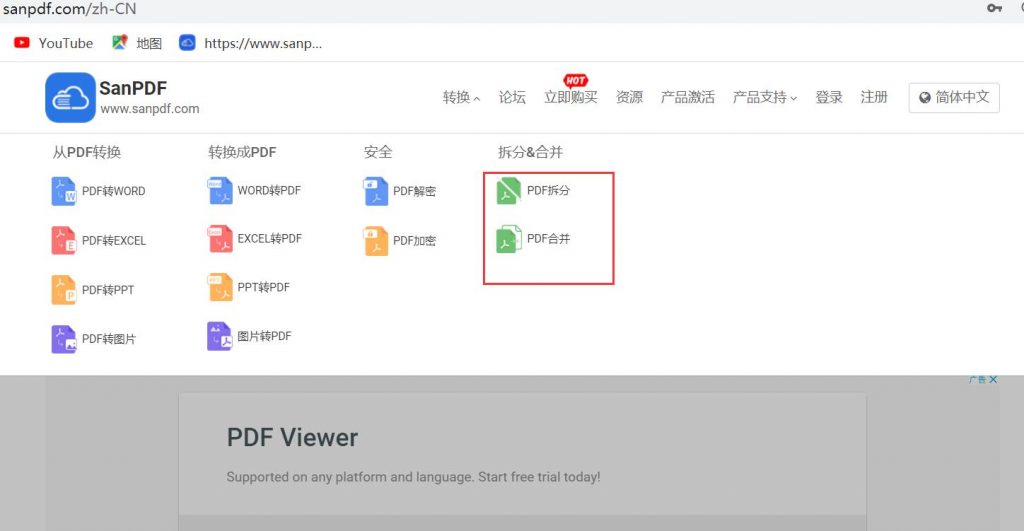Open the PDF转图片 link
This screenshot has width=1024, height=531.
point(109,339)
